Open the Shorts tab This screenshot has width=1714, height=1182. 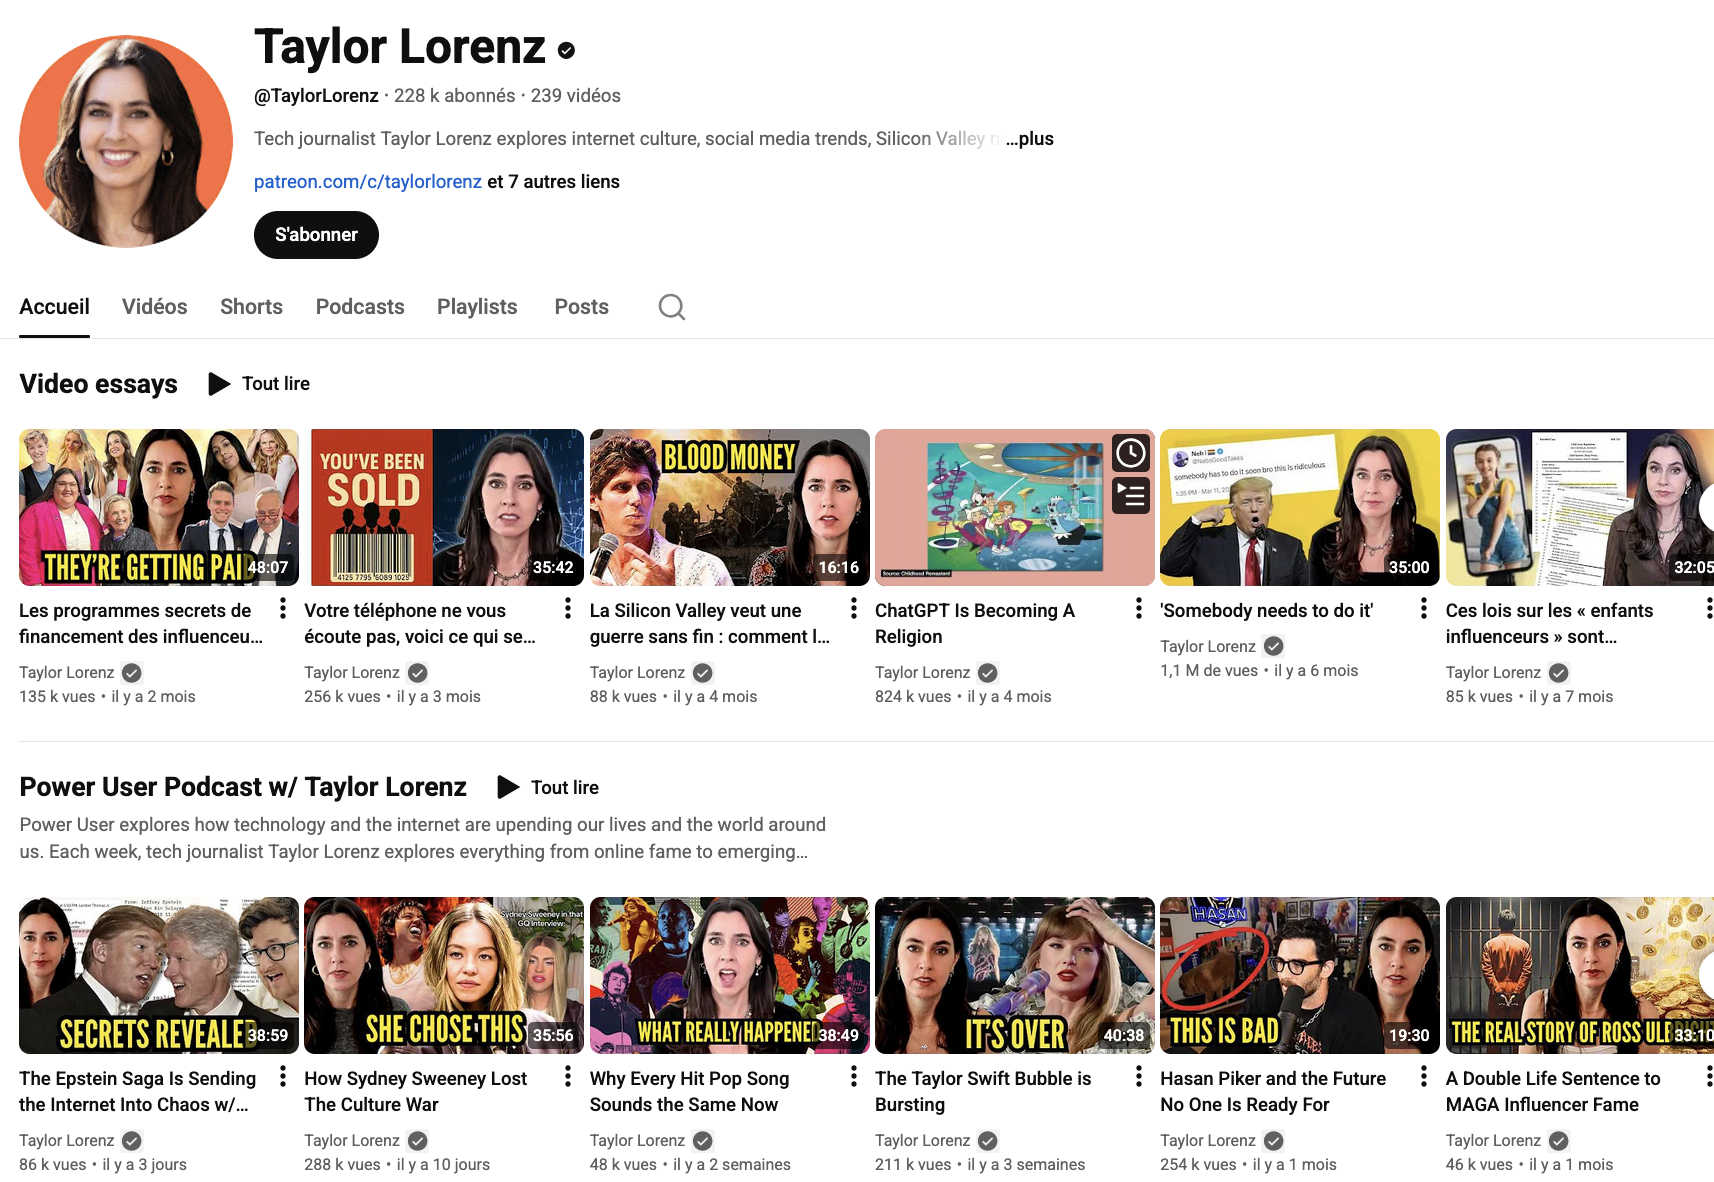click(251, 307)
